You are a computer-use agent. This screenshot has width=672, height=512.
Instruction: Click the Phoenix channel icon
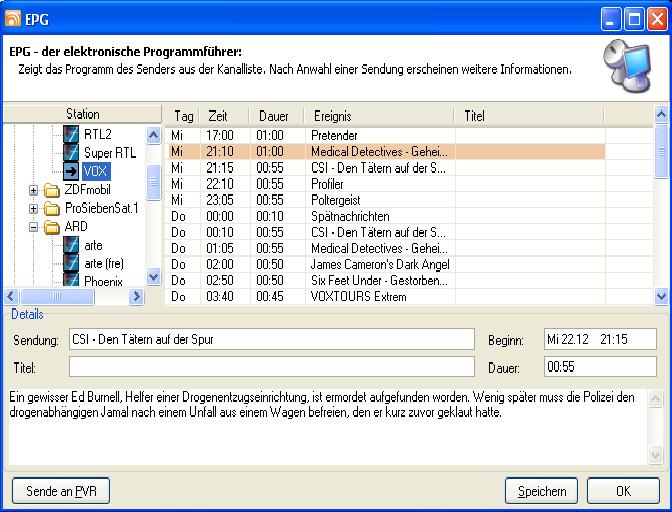(x=71, y=280)
